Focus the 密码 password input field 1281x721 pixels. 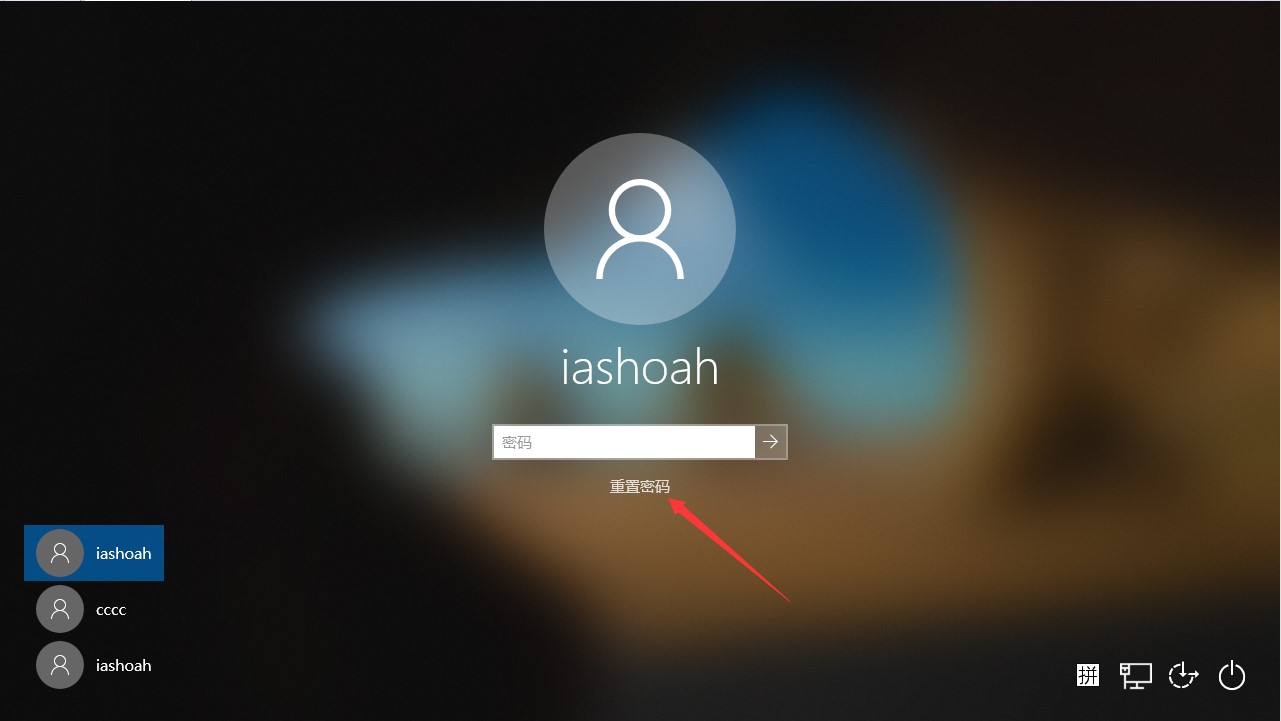pos(624,442)
